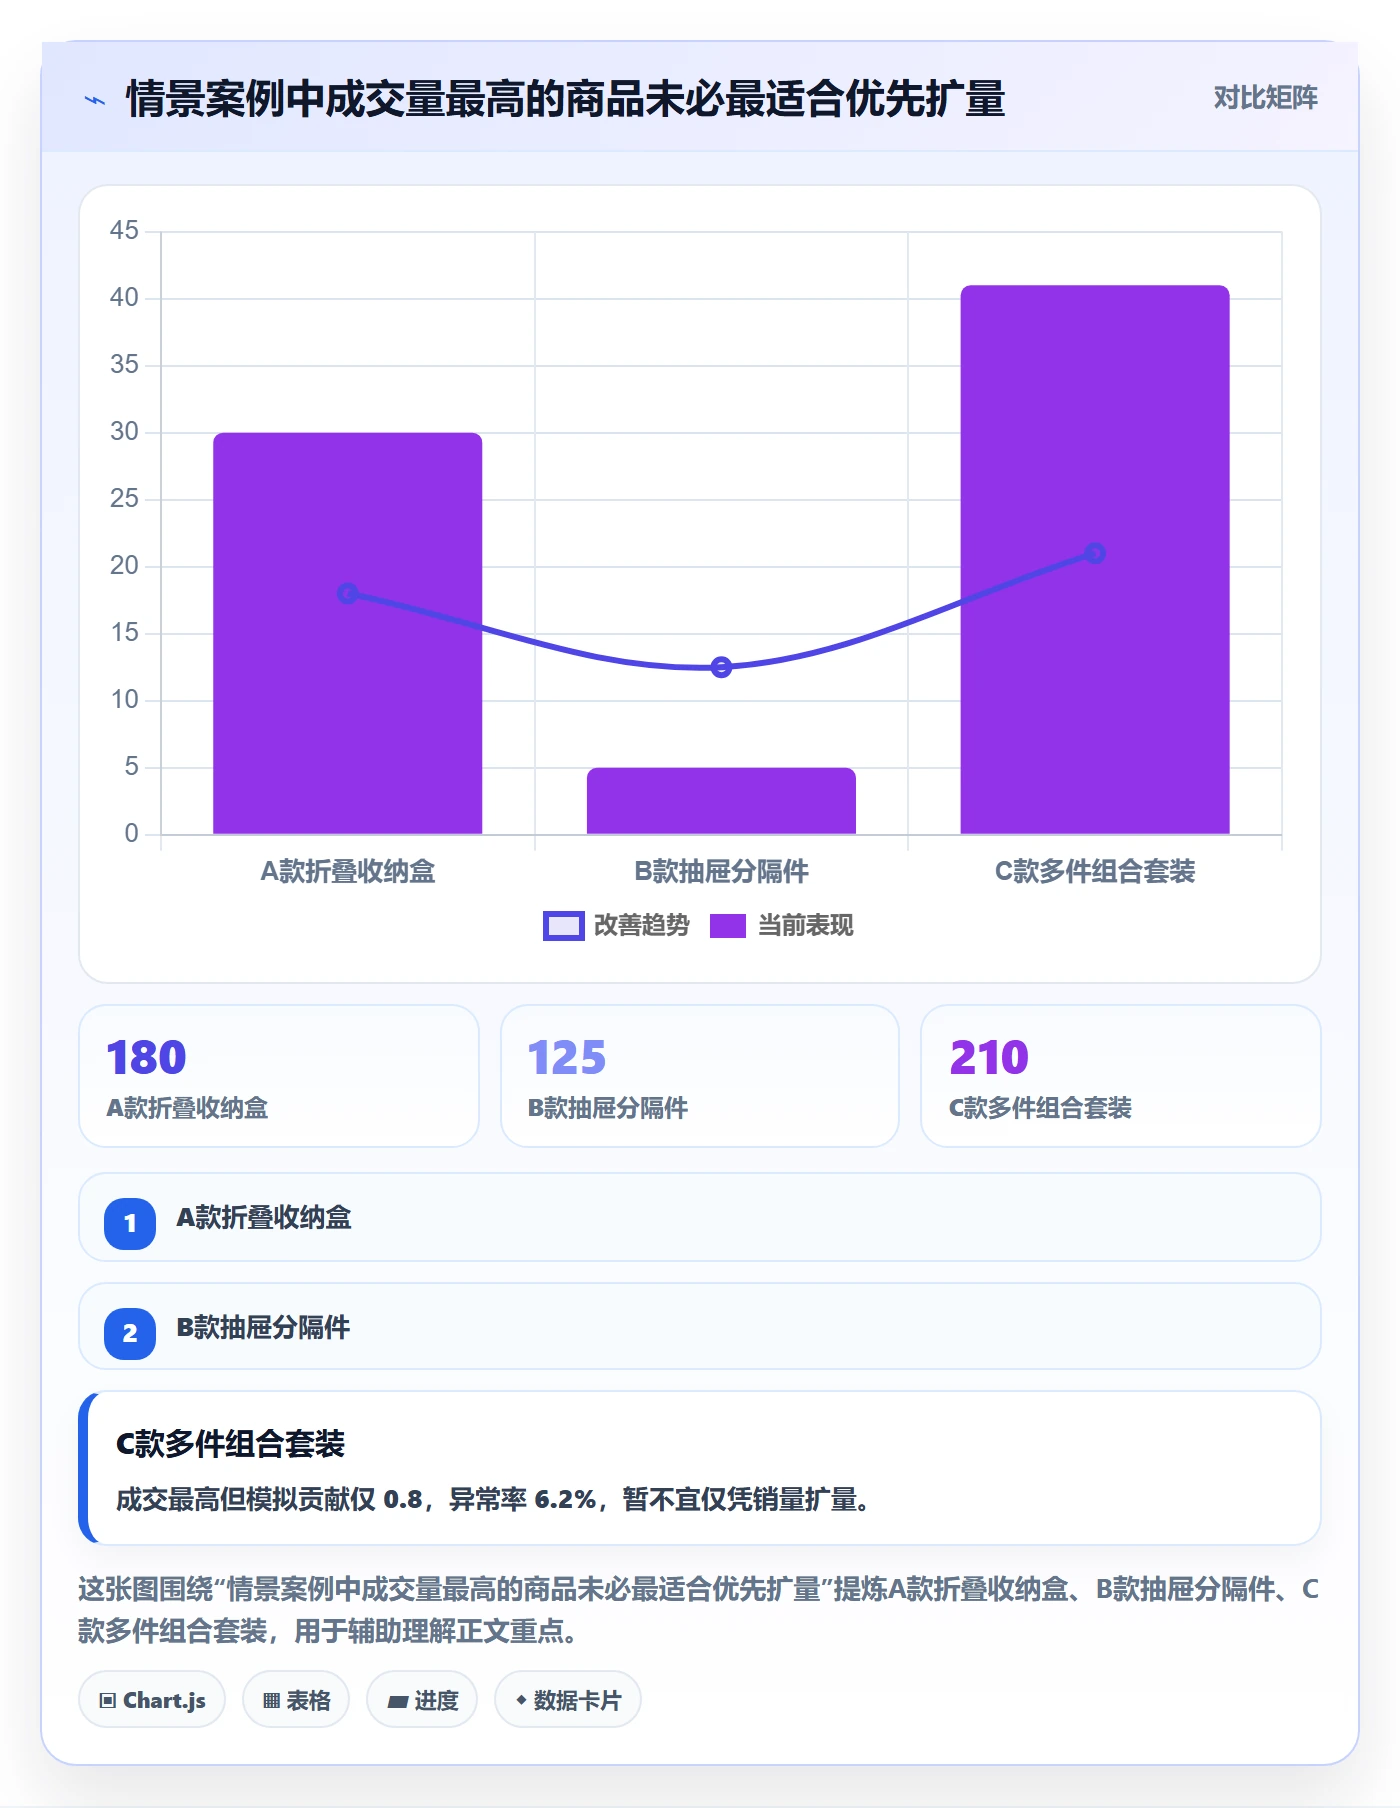Click the trend line point over A款折叠收纳盒
This screenshot has width=1400, height=1808.
348,593
